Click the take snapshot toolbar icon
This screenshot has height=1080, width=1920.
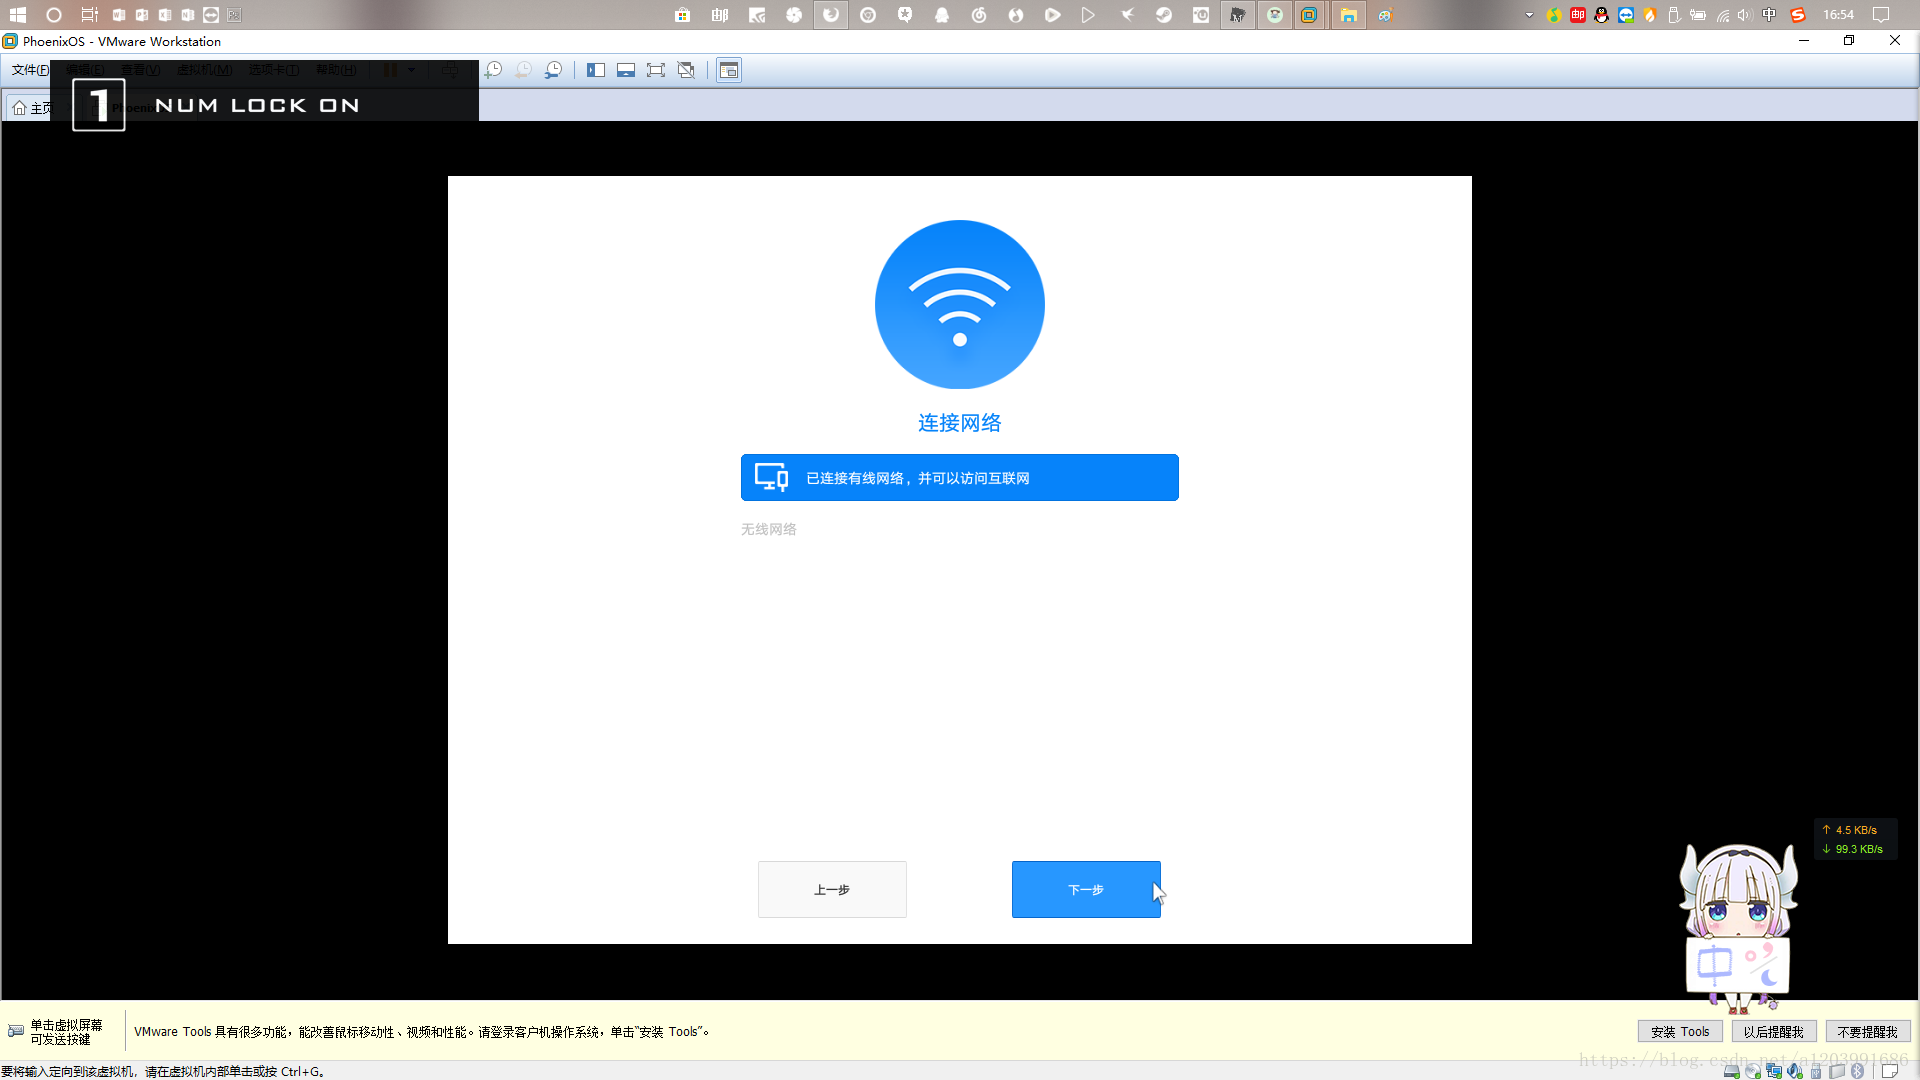click(494, 70)
